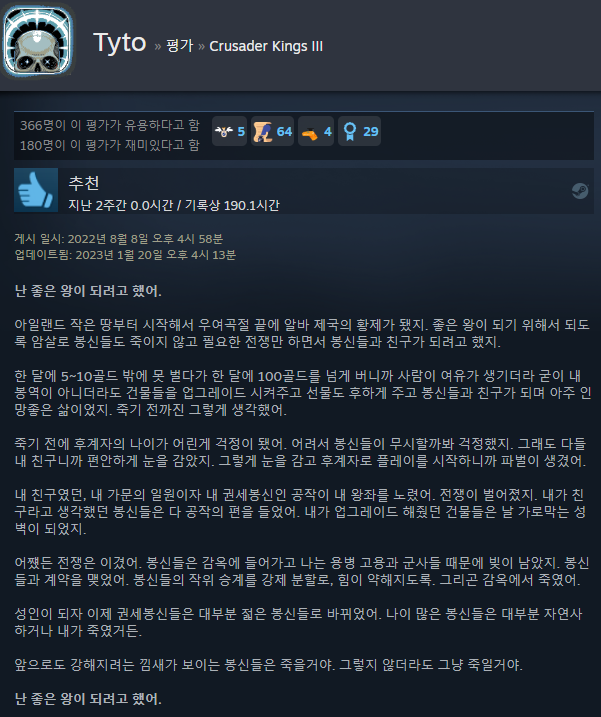Click the 업데이트됨 updated date line
The height and width of the screenshot is (717, 601).
(125, 255)
